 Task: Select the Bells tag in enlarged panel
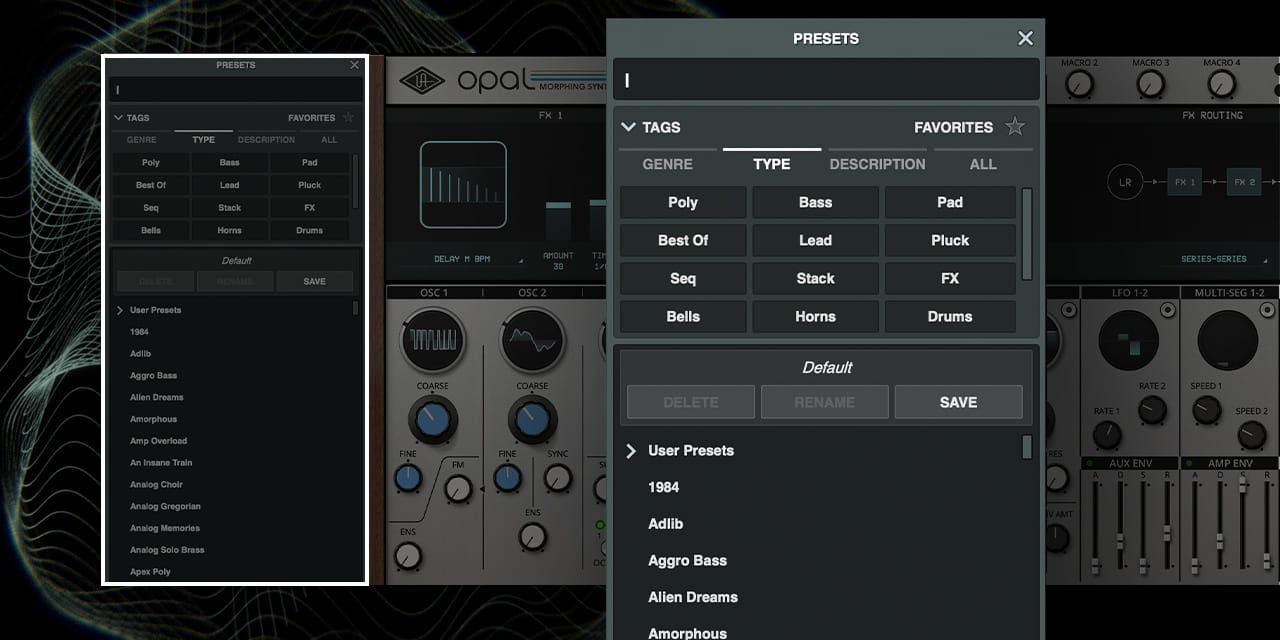683,316
